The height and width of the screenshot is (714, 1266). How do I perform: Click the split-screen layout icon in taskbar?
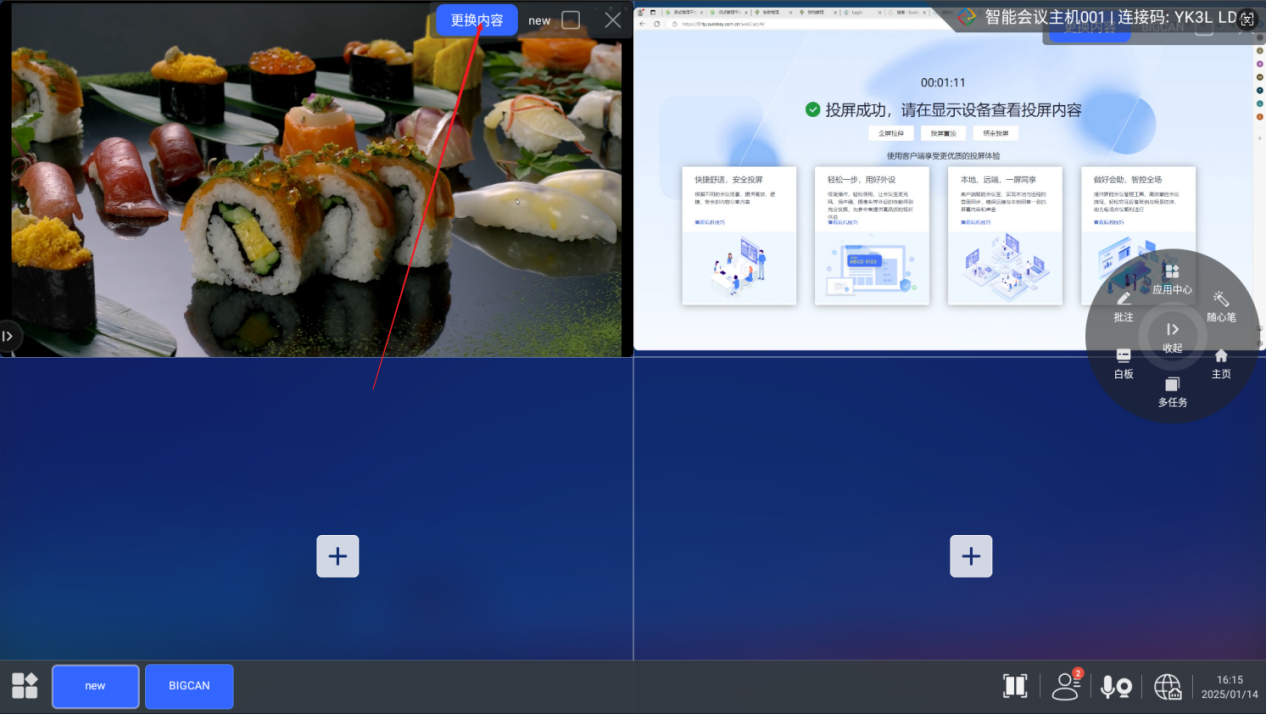[x=1015, y=686]
